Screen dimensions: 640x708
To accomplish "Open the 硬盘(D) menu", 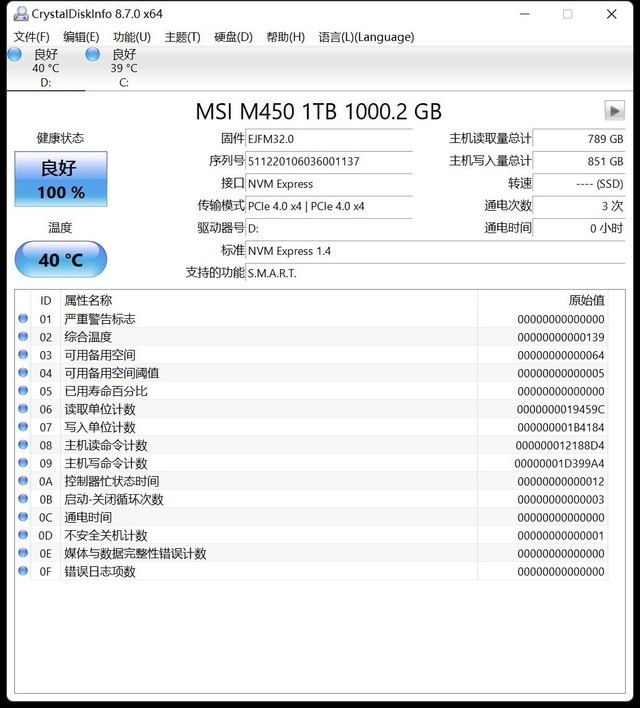I will [233, 37].
